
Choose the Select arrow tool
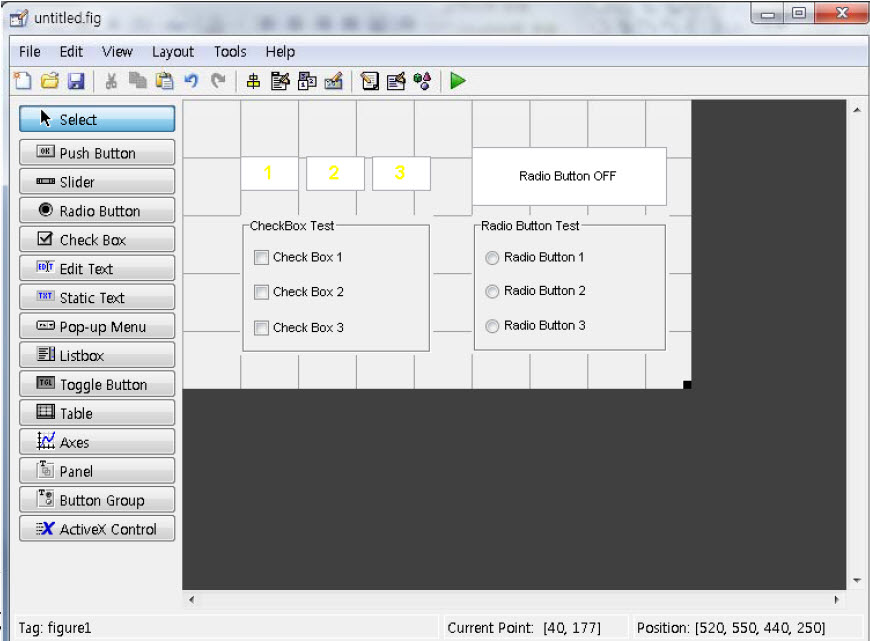click(97, 119)
